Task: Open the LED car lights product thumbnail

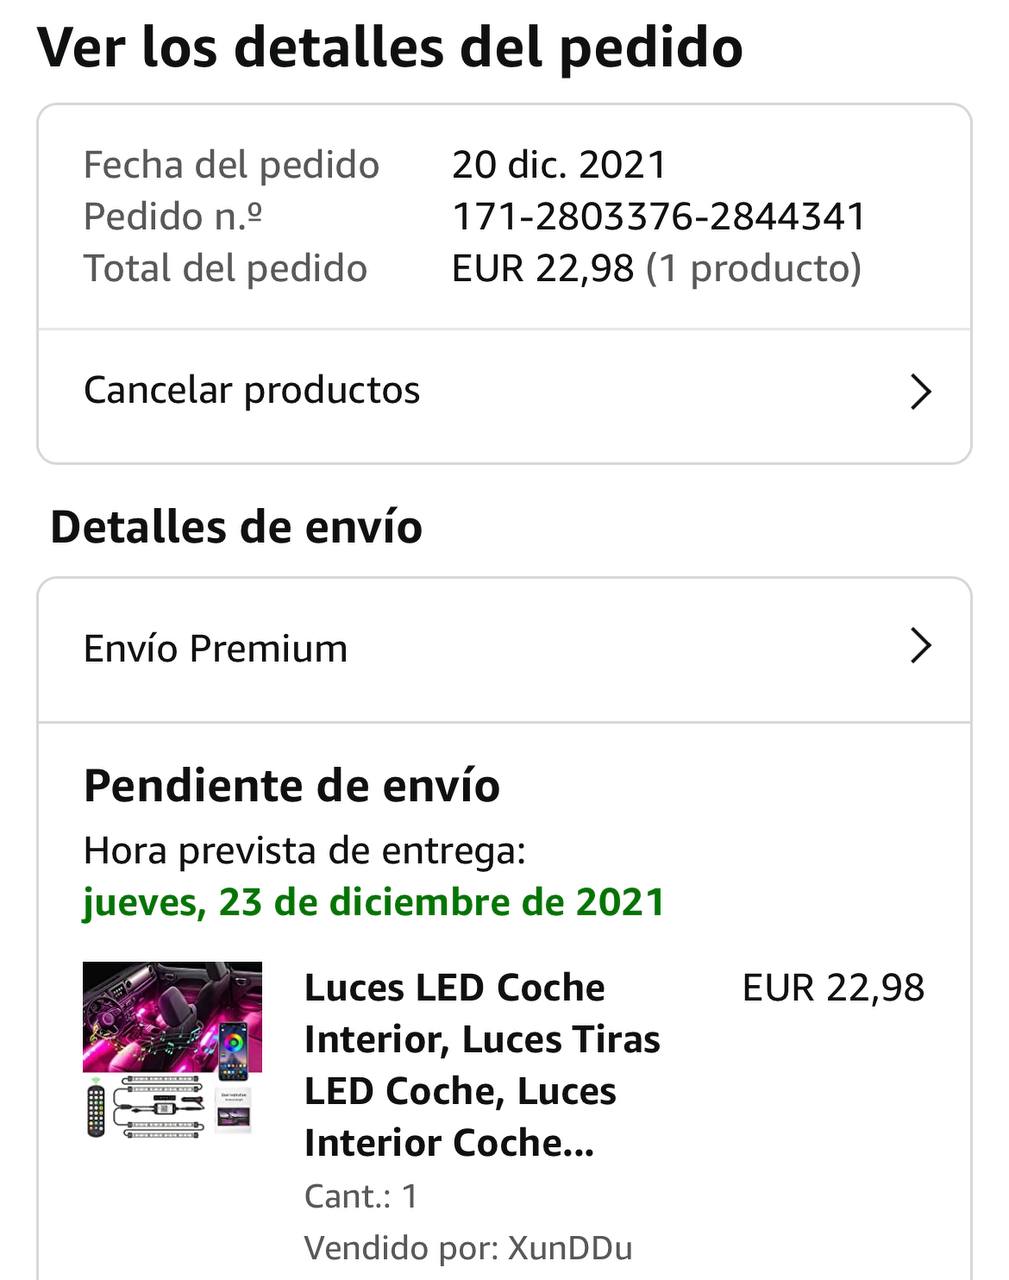Action: click(172, 1050)
